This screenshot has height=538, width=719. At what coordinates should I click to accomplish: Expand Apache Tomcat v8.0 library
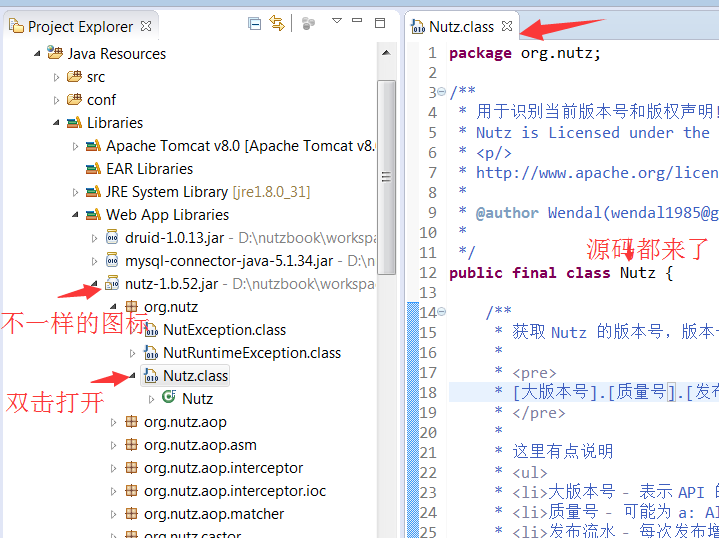tap(76, 146)
